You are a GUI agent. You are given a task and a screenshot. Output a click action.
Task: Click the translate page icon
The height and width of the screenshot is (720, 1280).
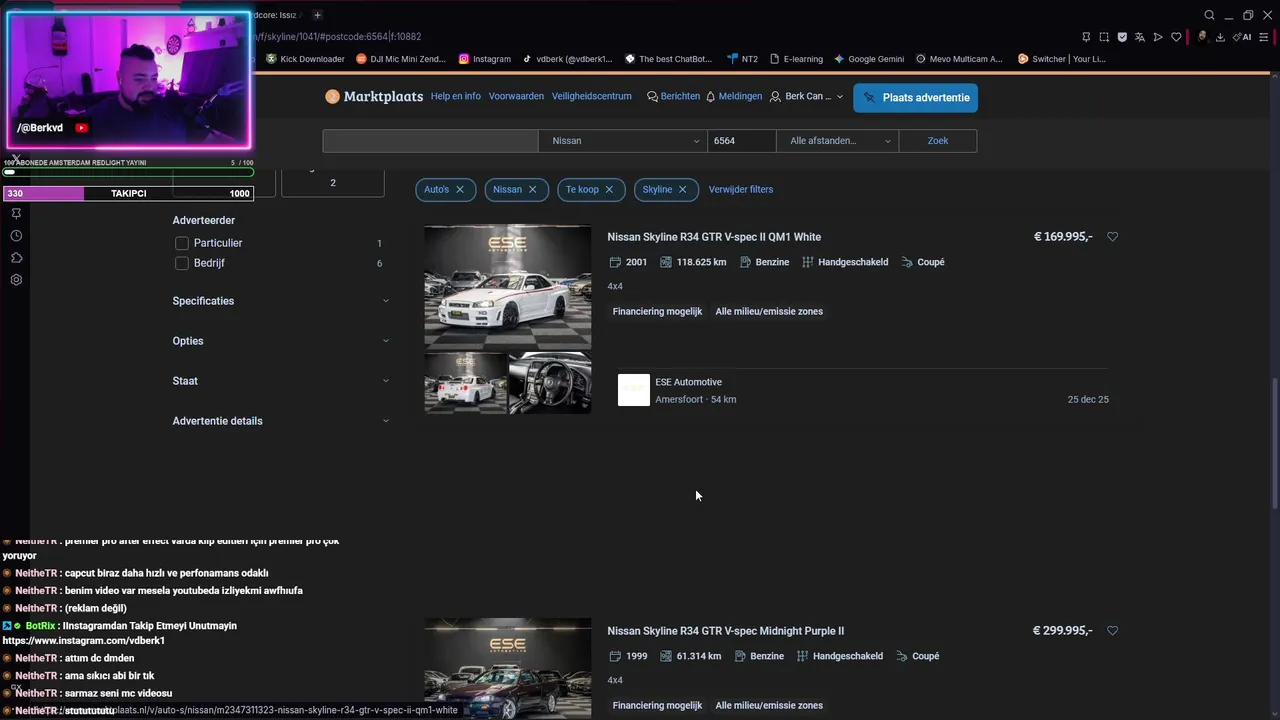tap(1140, 37)
